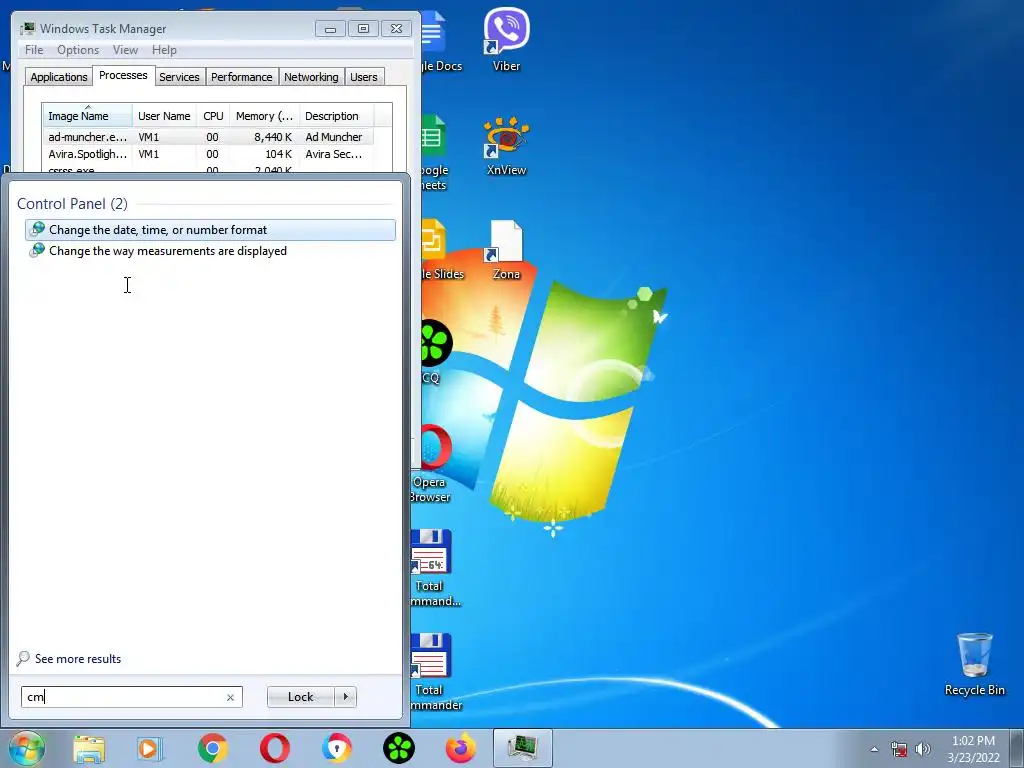1024x768 pixels.
Task: Select the ad-muncher.exe process row
Action: coord(209,137)
